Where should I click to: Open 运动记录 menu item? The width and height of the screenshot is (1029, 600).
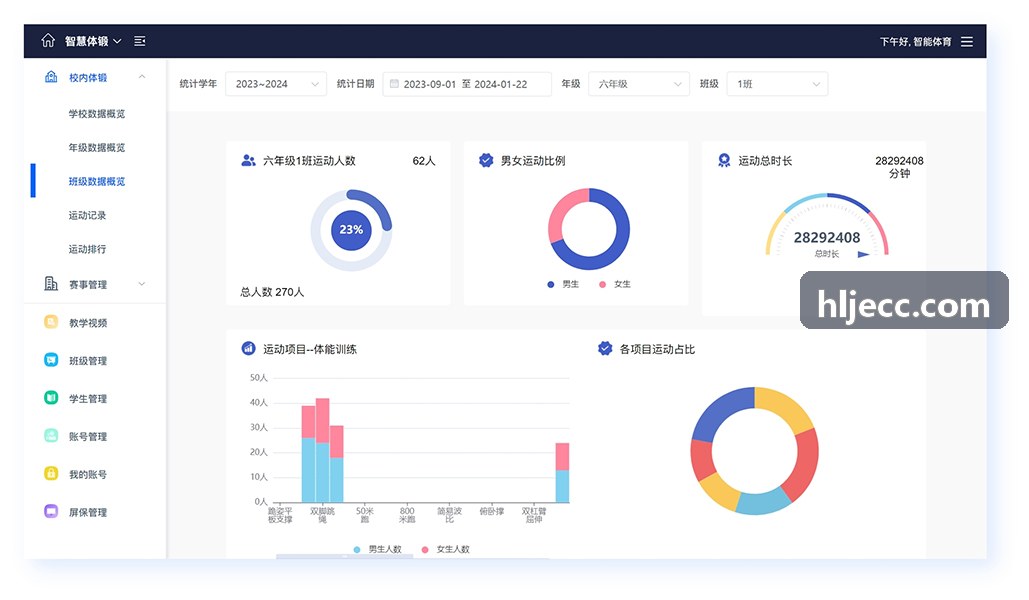point(87,215)
